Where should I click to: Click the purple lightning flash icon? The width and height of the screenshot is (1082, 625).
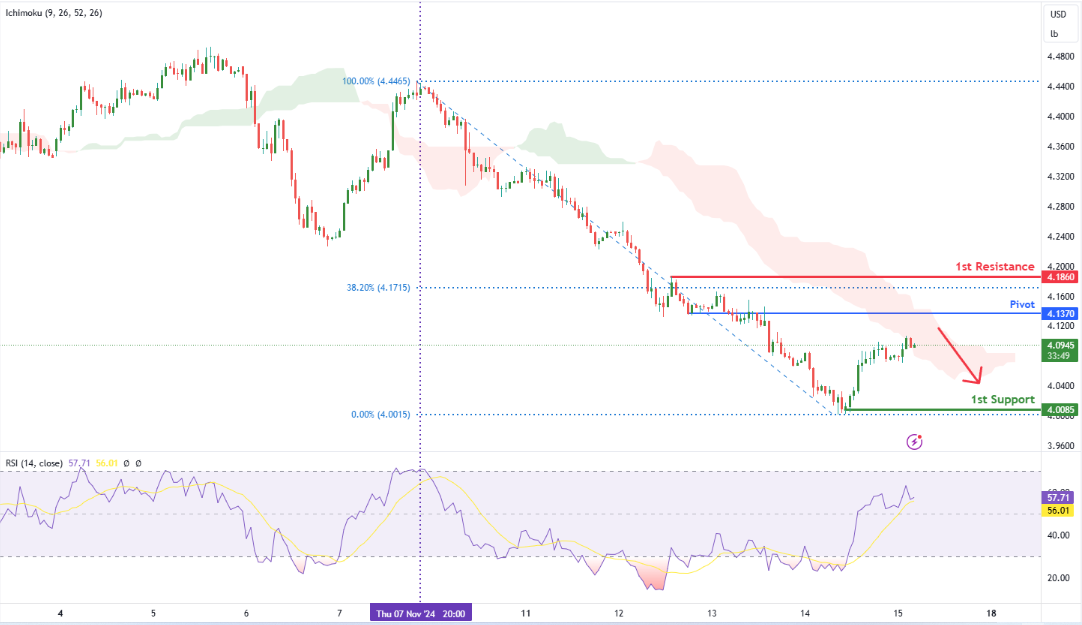pos(914,442)
